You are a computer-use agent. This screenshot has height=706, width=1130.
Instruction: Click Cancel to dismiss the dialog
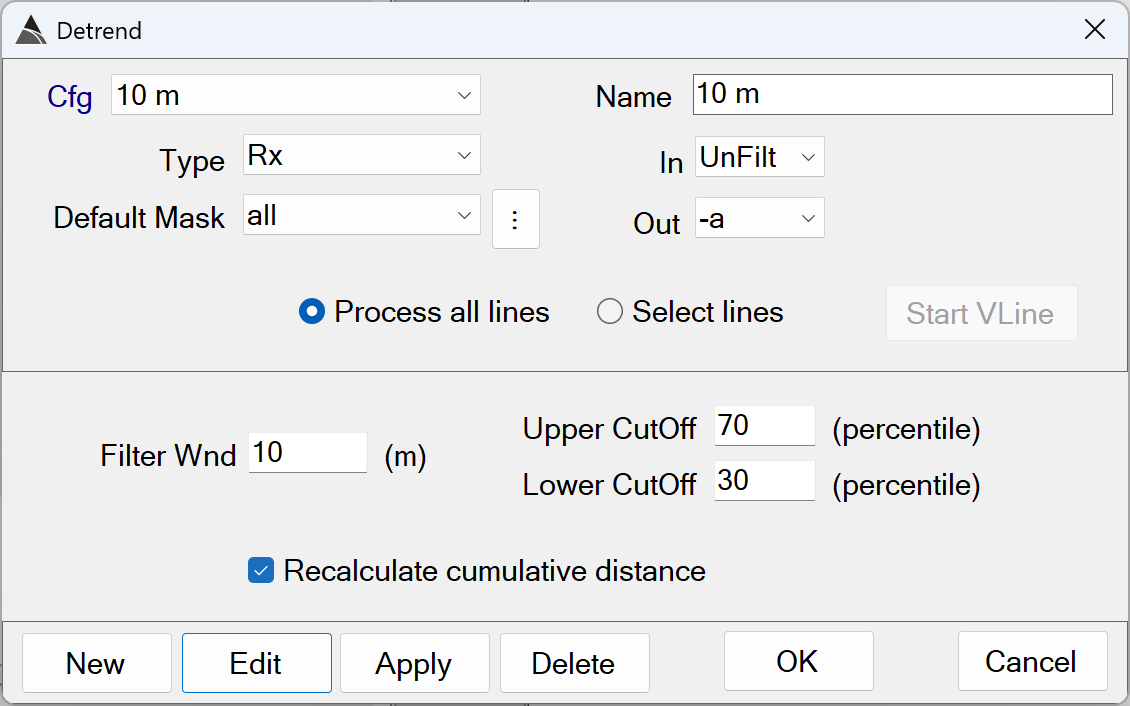(1031, 661)
